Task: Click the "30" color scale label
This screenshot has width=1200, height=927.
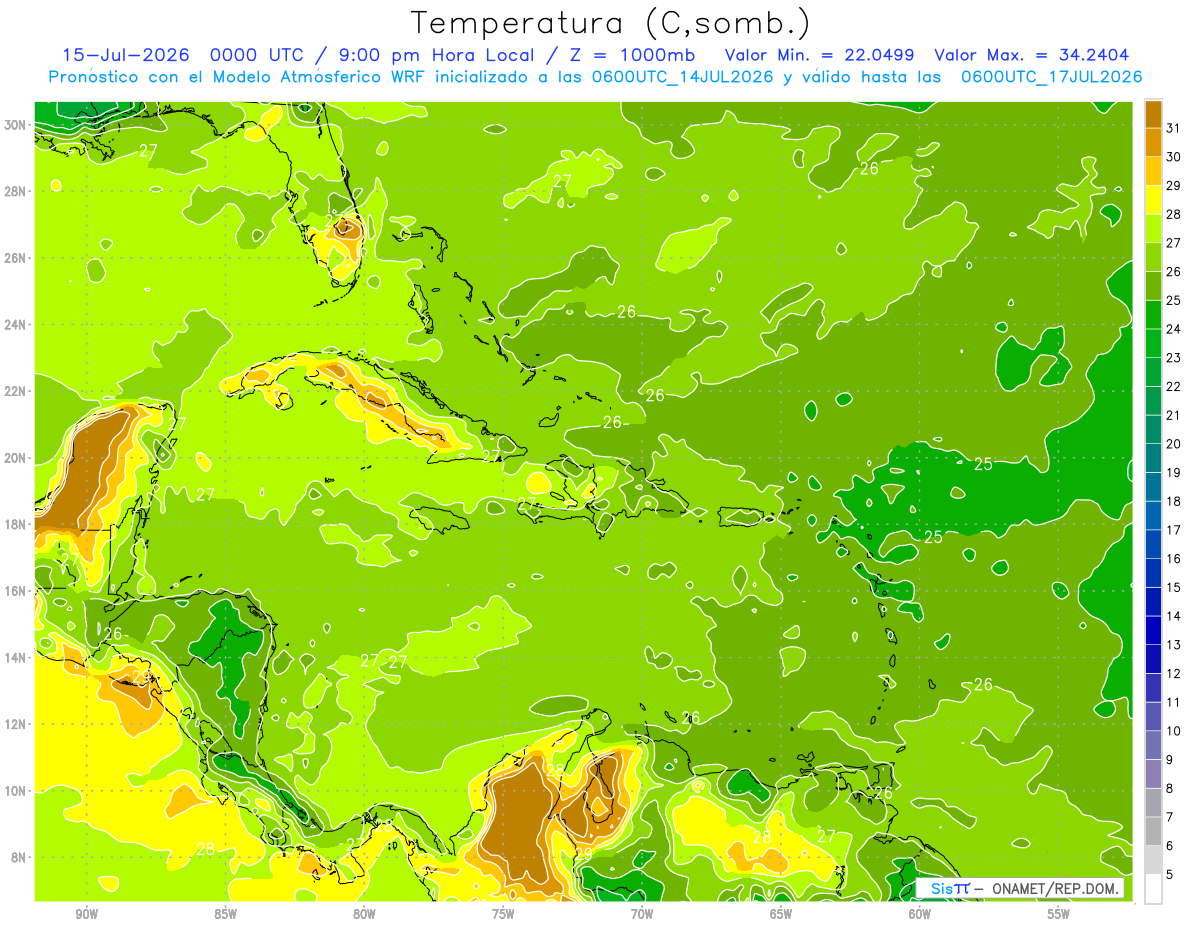Action: click(1174, 157)
